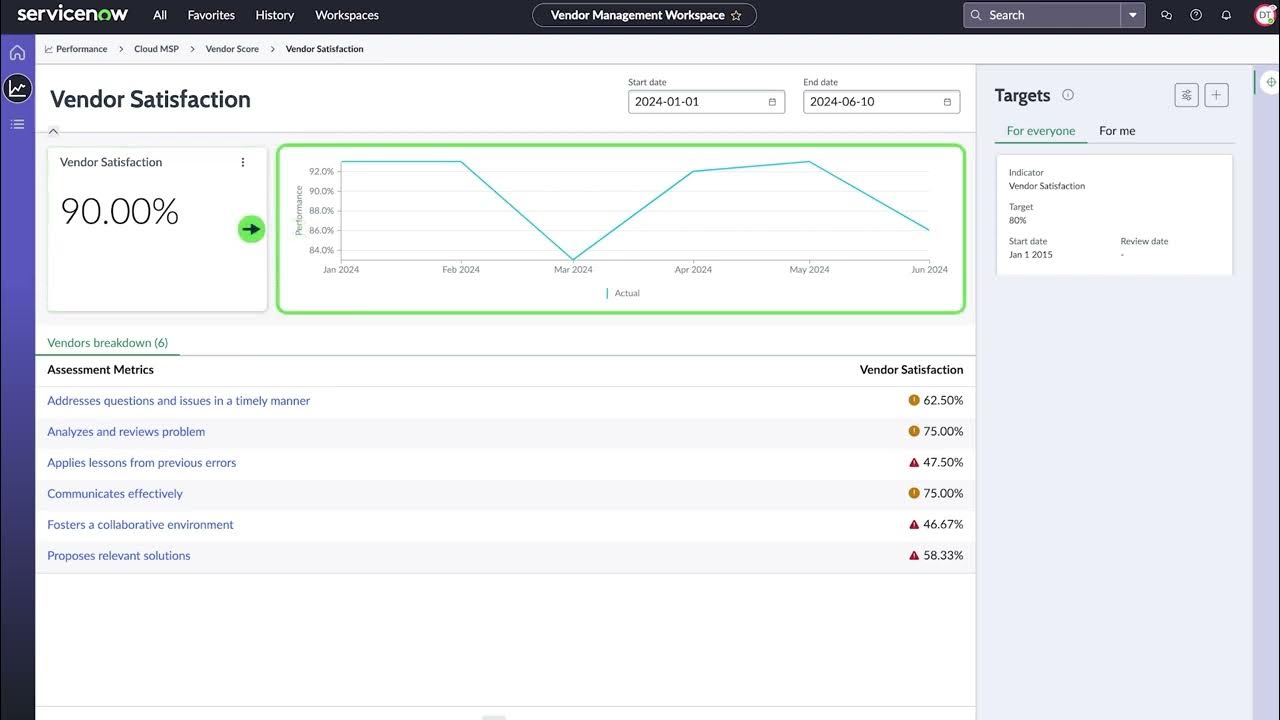Collapse the Vendor Satisfaction summary section

click(53, 130)
